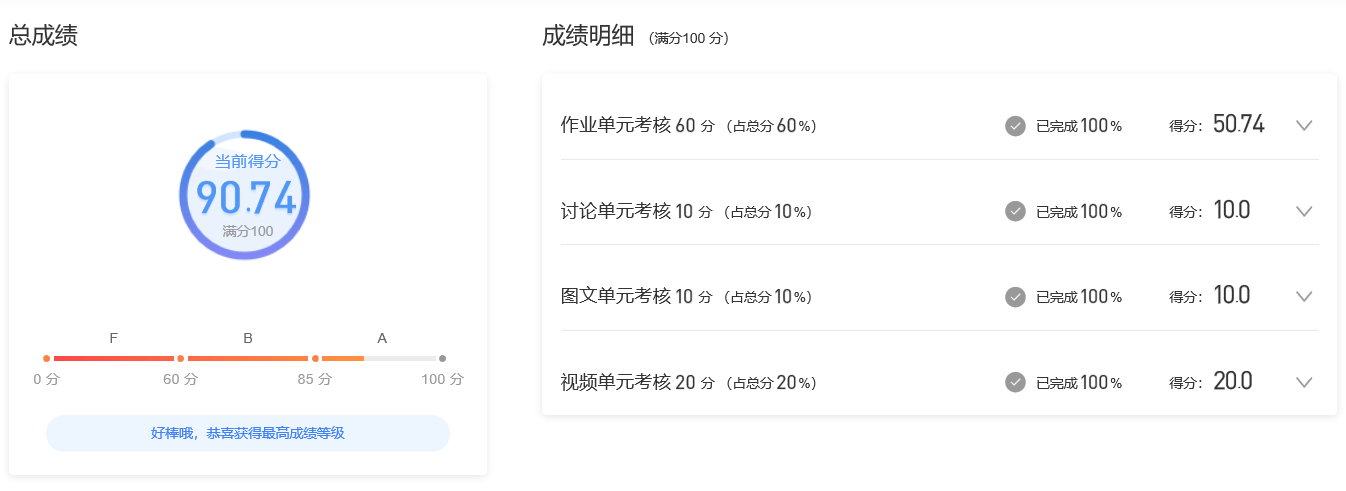Image resolution: width=1346 pixels, height=491 pixels.
Task: Click the 90.74 current score circle
Action: (x=245, y=196)
